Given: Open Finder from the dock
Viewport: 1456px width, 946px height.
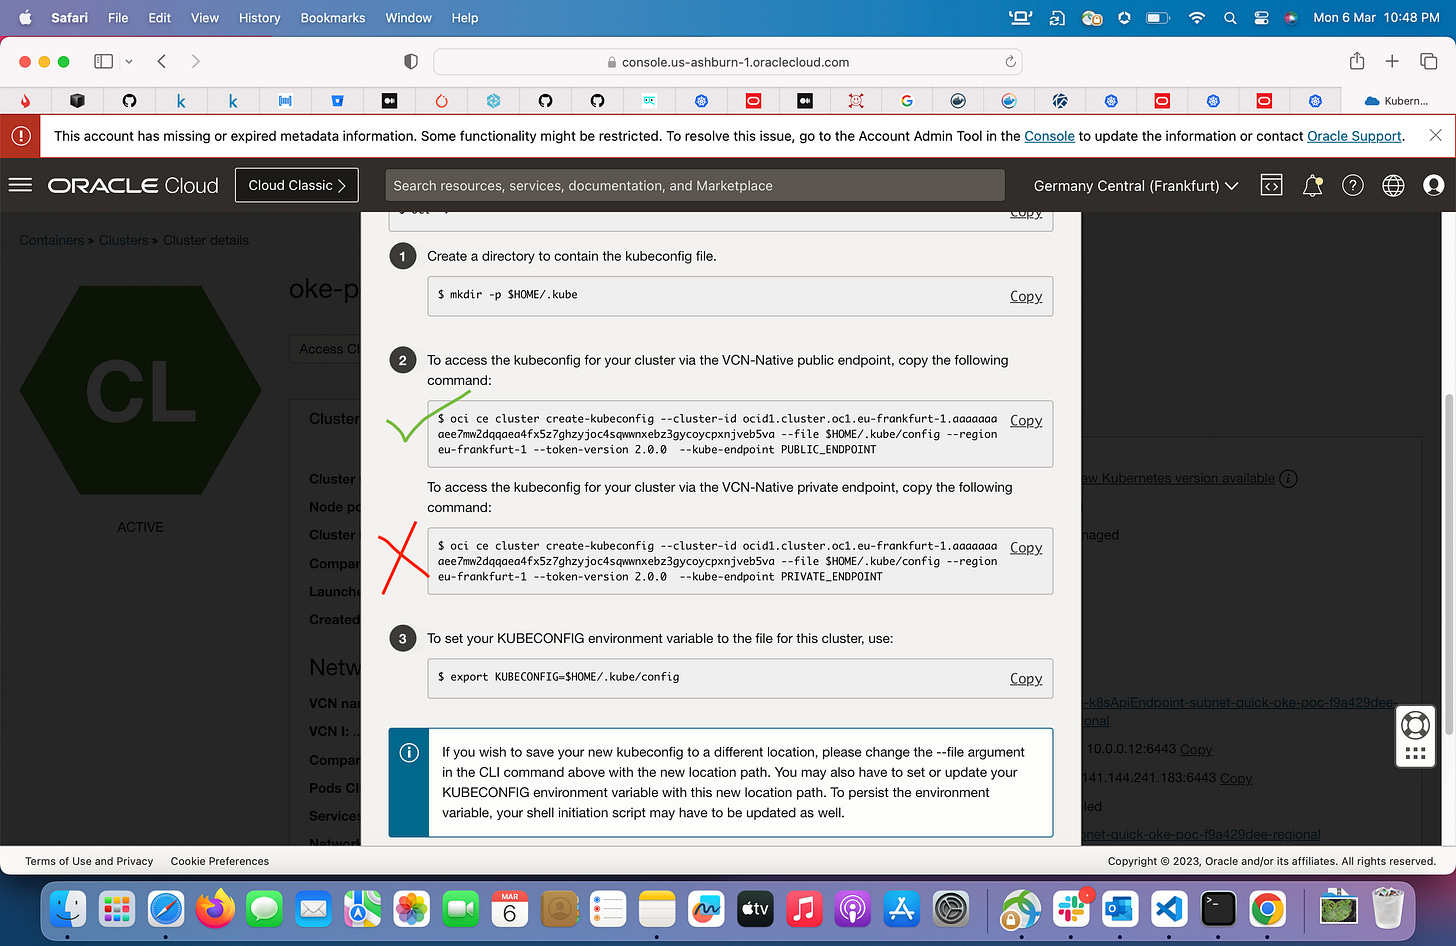Looking at the screenshot, I should [x=68, y=909].
